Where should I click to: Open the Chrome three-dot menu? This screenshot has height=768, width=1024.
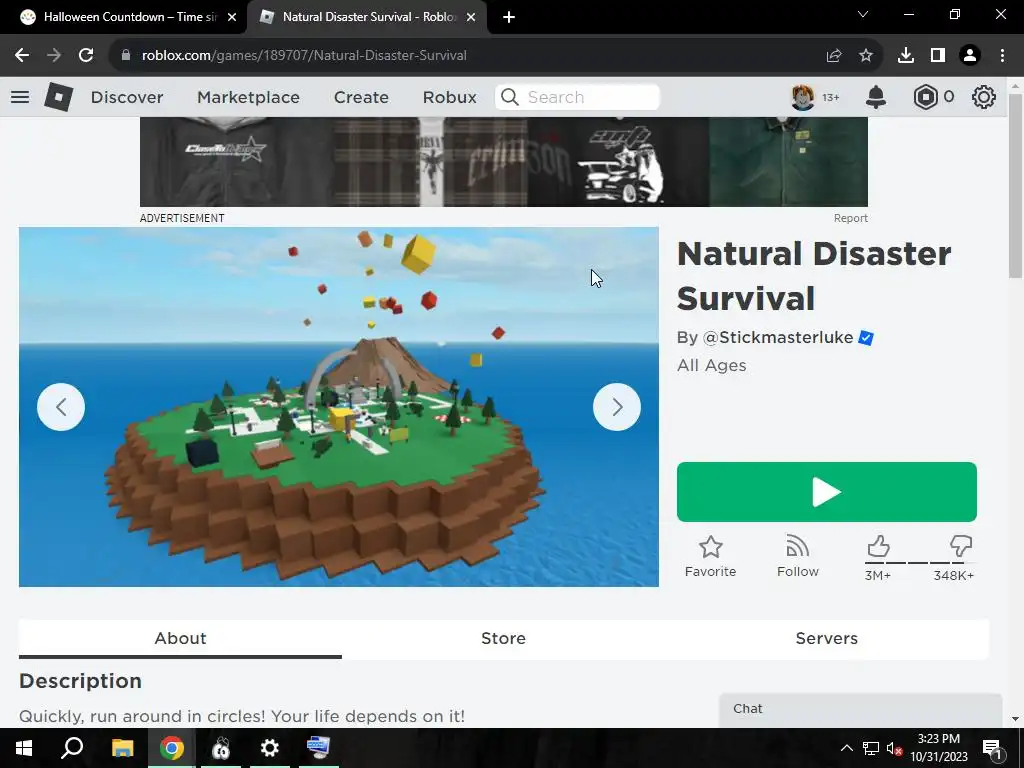coord(1002,56)
